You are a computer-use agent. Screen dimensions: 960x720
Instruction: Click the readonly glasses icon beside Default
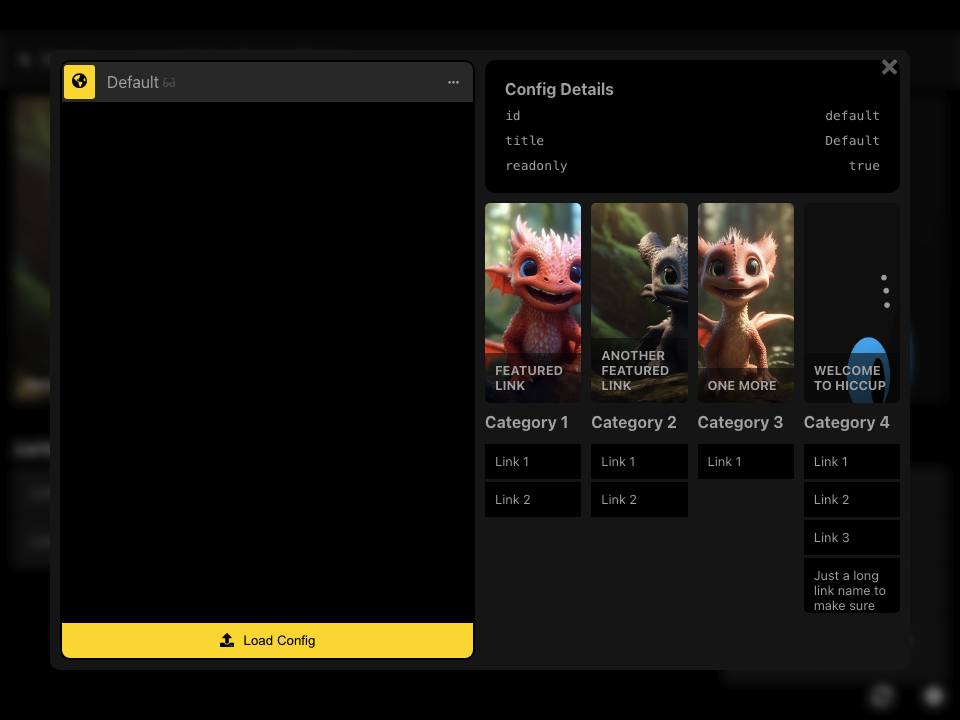(169, 83)
